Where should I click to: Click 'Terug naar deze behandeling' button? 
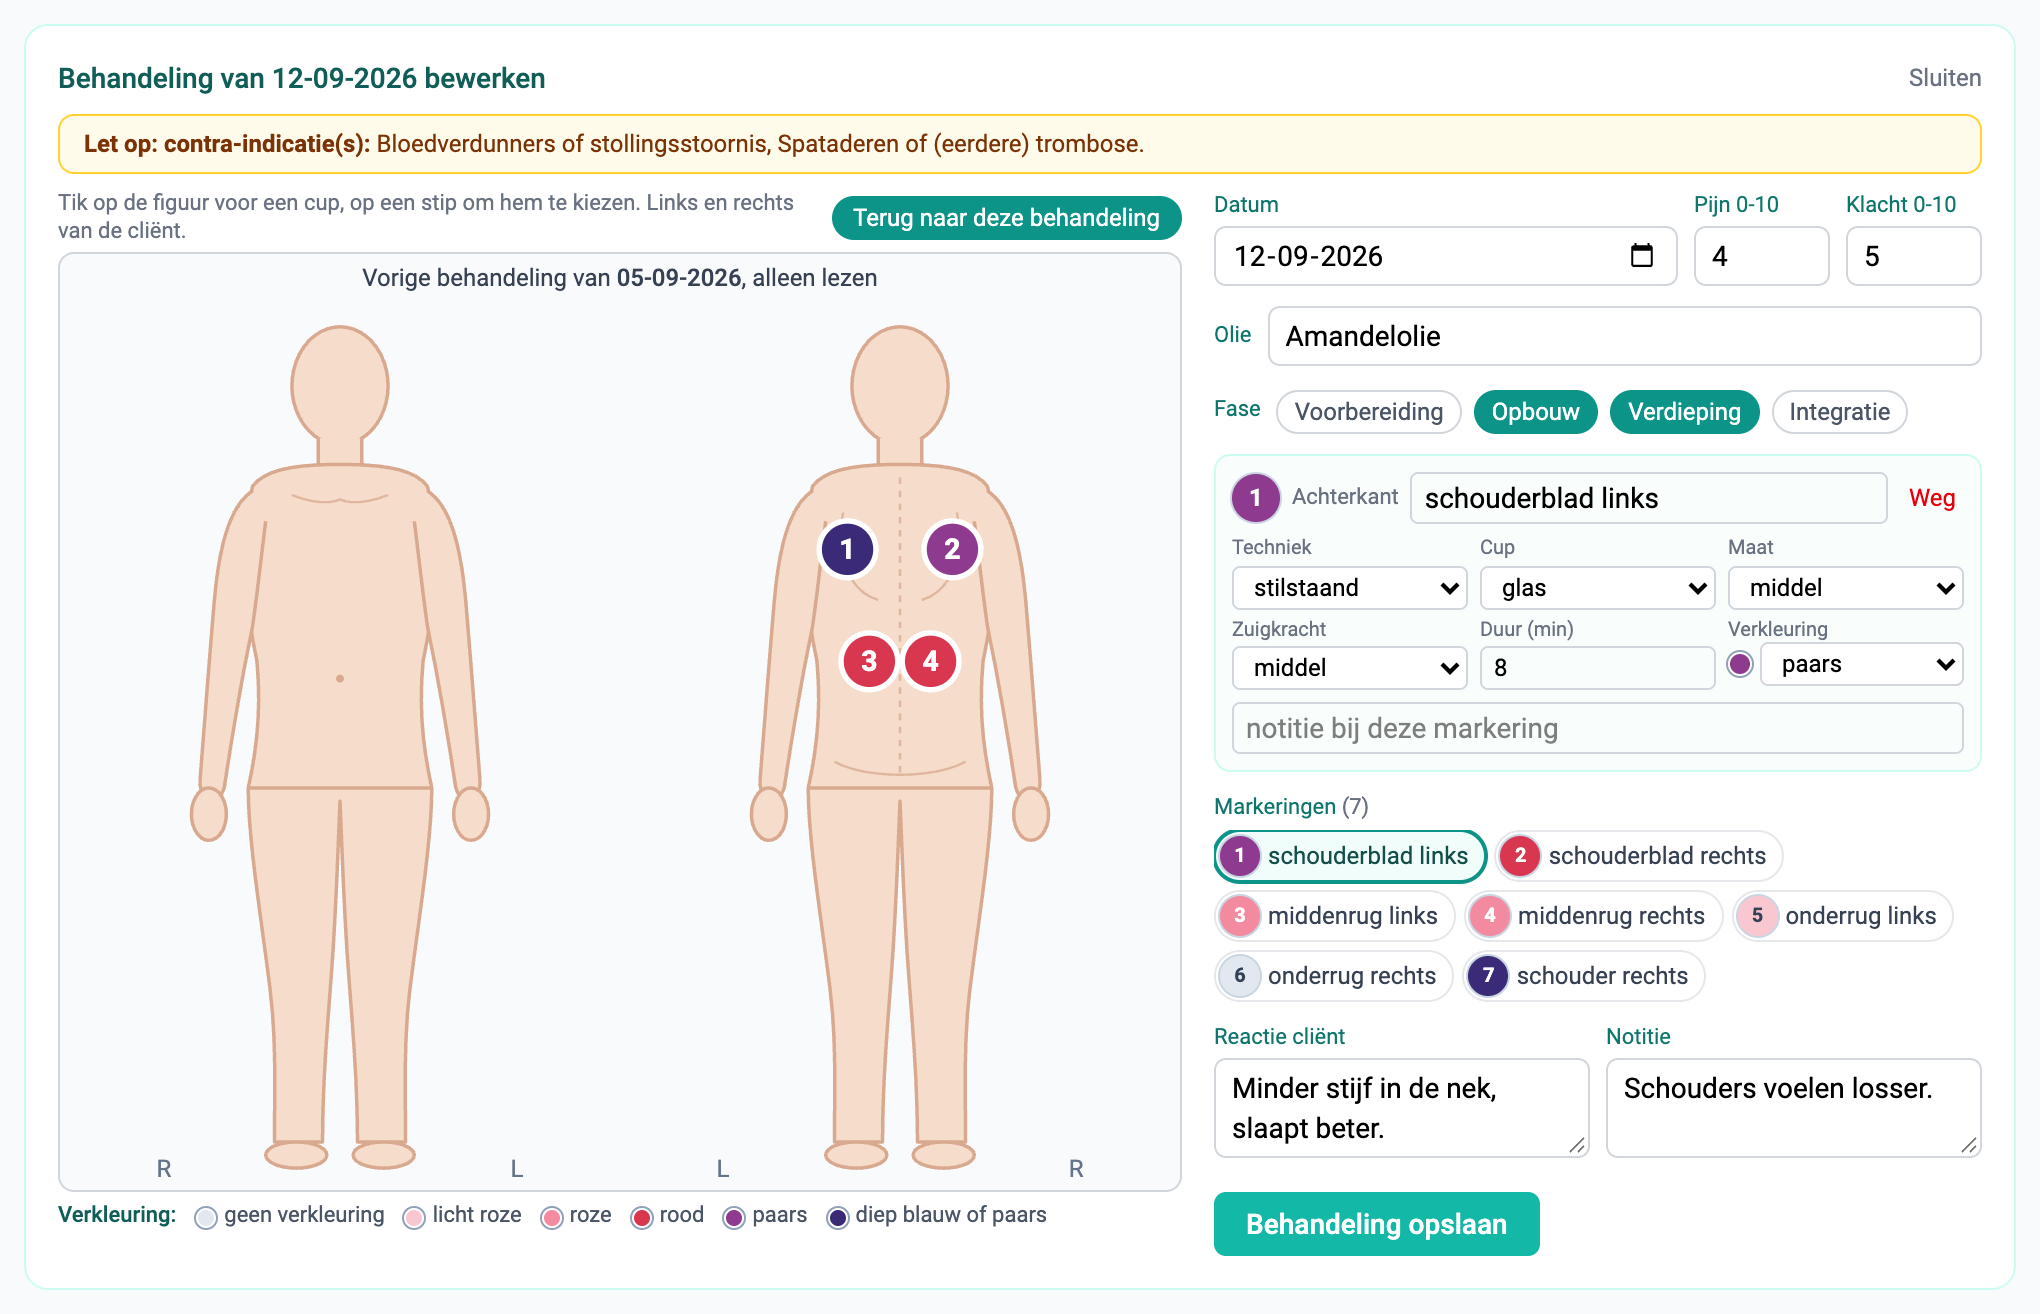(x=1006, y=218)
